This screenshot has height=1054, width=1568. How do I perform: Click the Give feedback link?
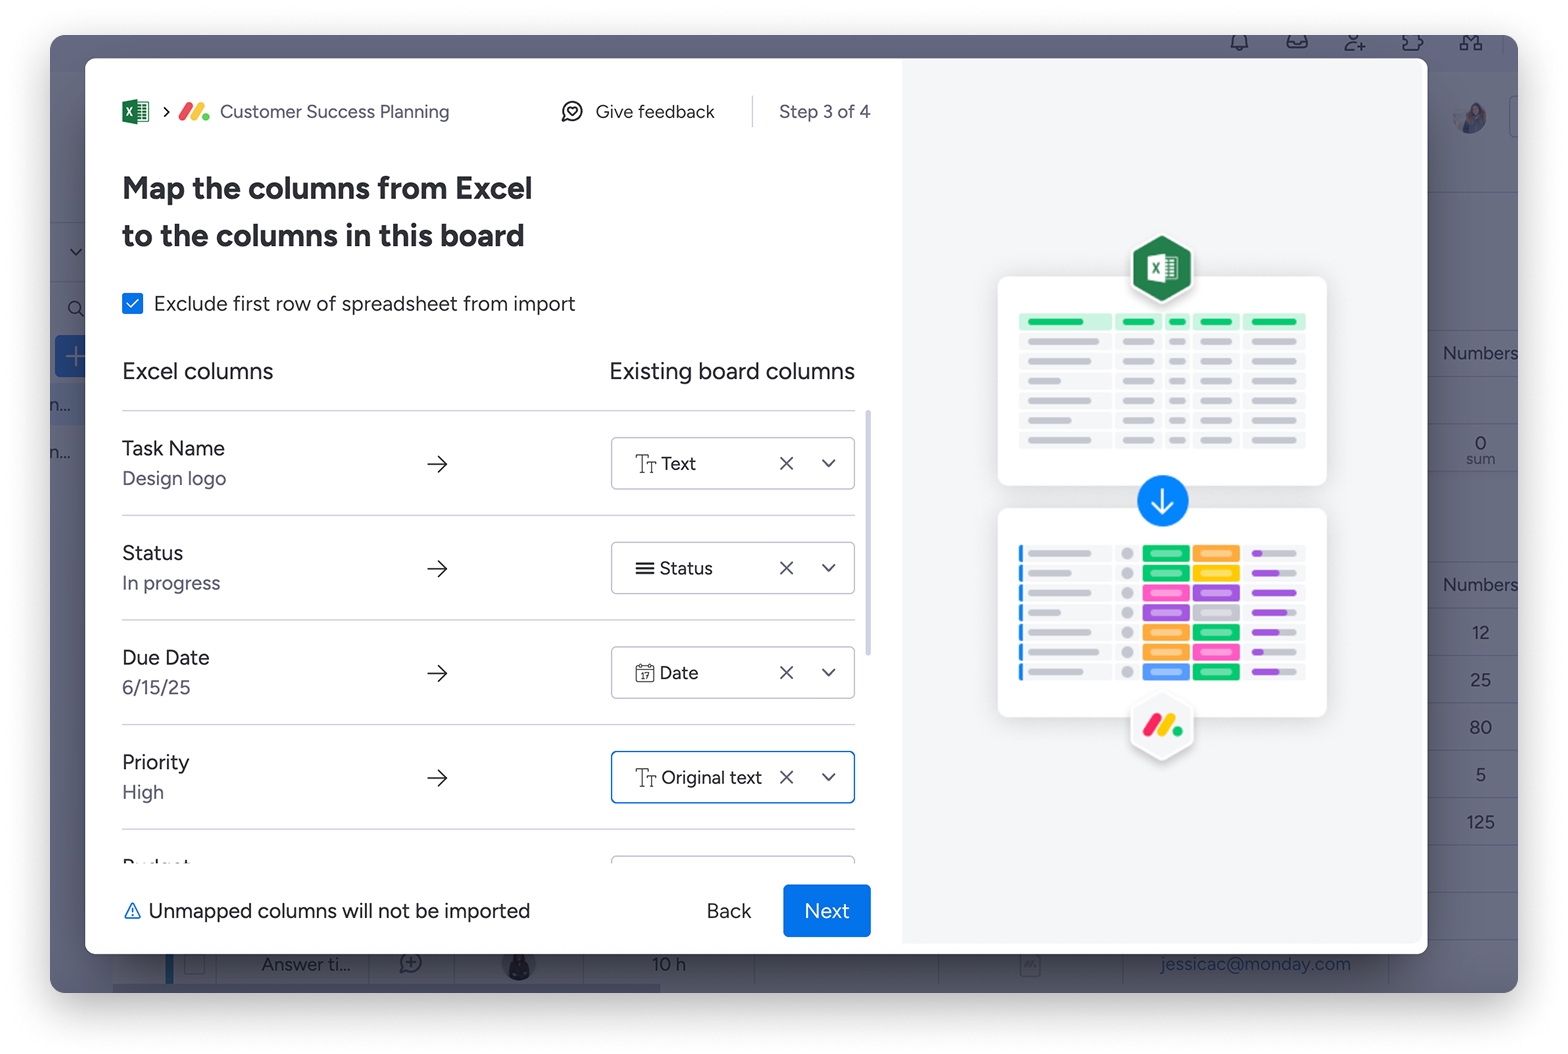[x=655, y=112]
